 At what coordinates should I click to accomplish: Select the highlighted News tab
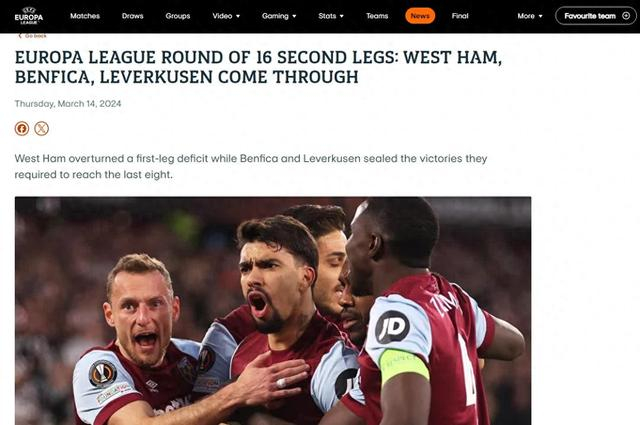click(420, 16)
